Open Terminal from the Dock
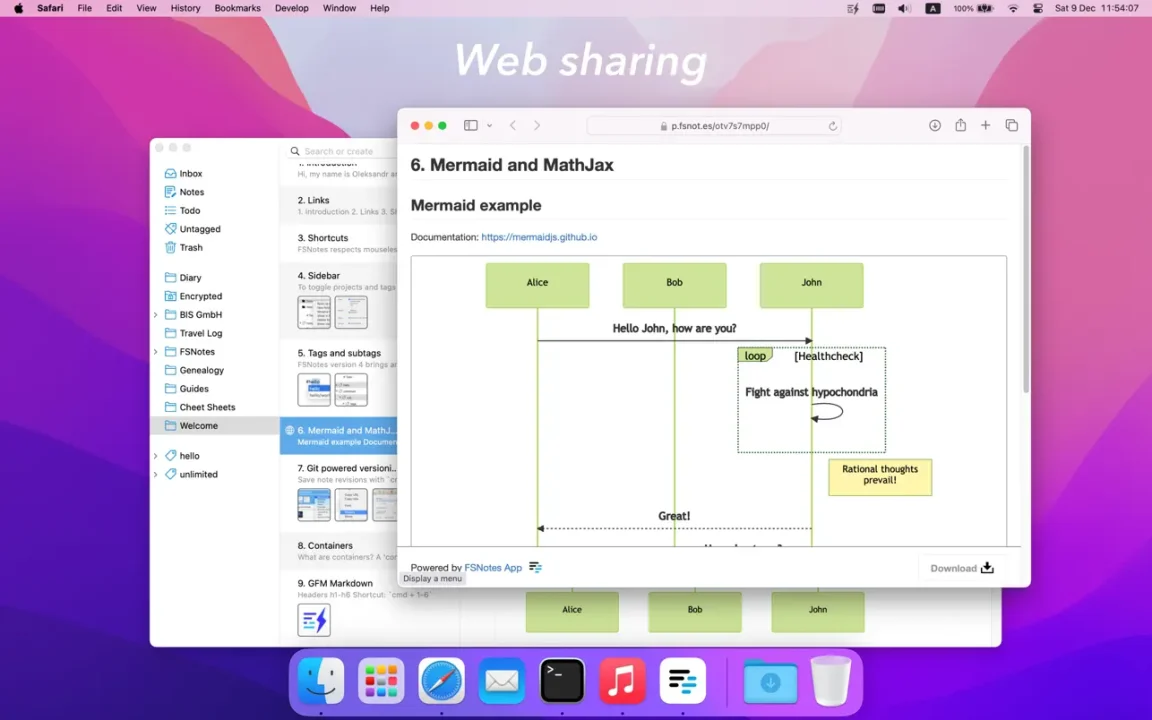 [562, 681]
